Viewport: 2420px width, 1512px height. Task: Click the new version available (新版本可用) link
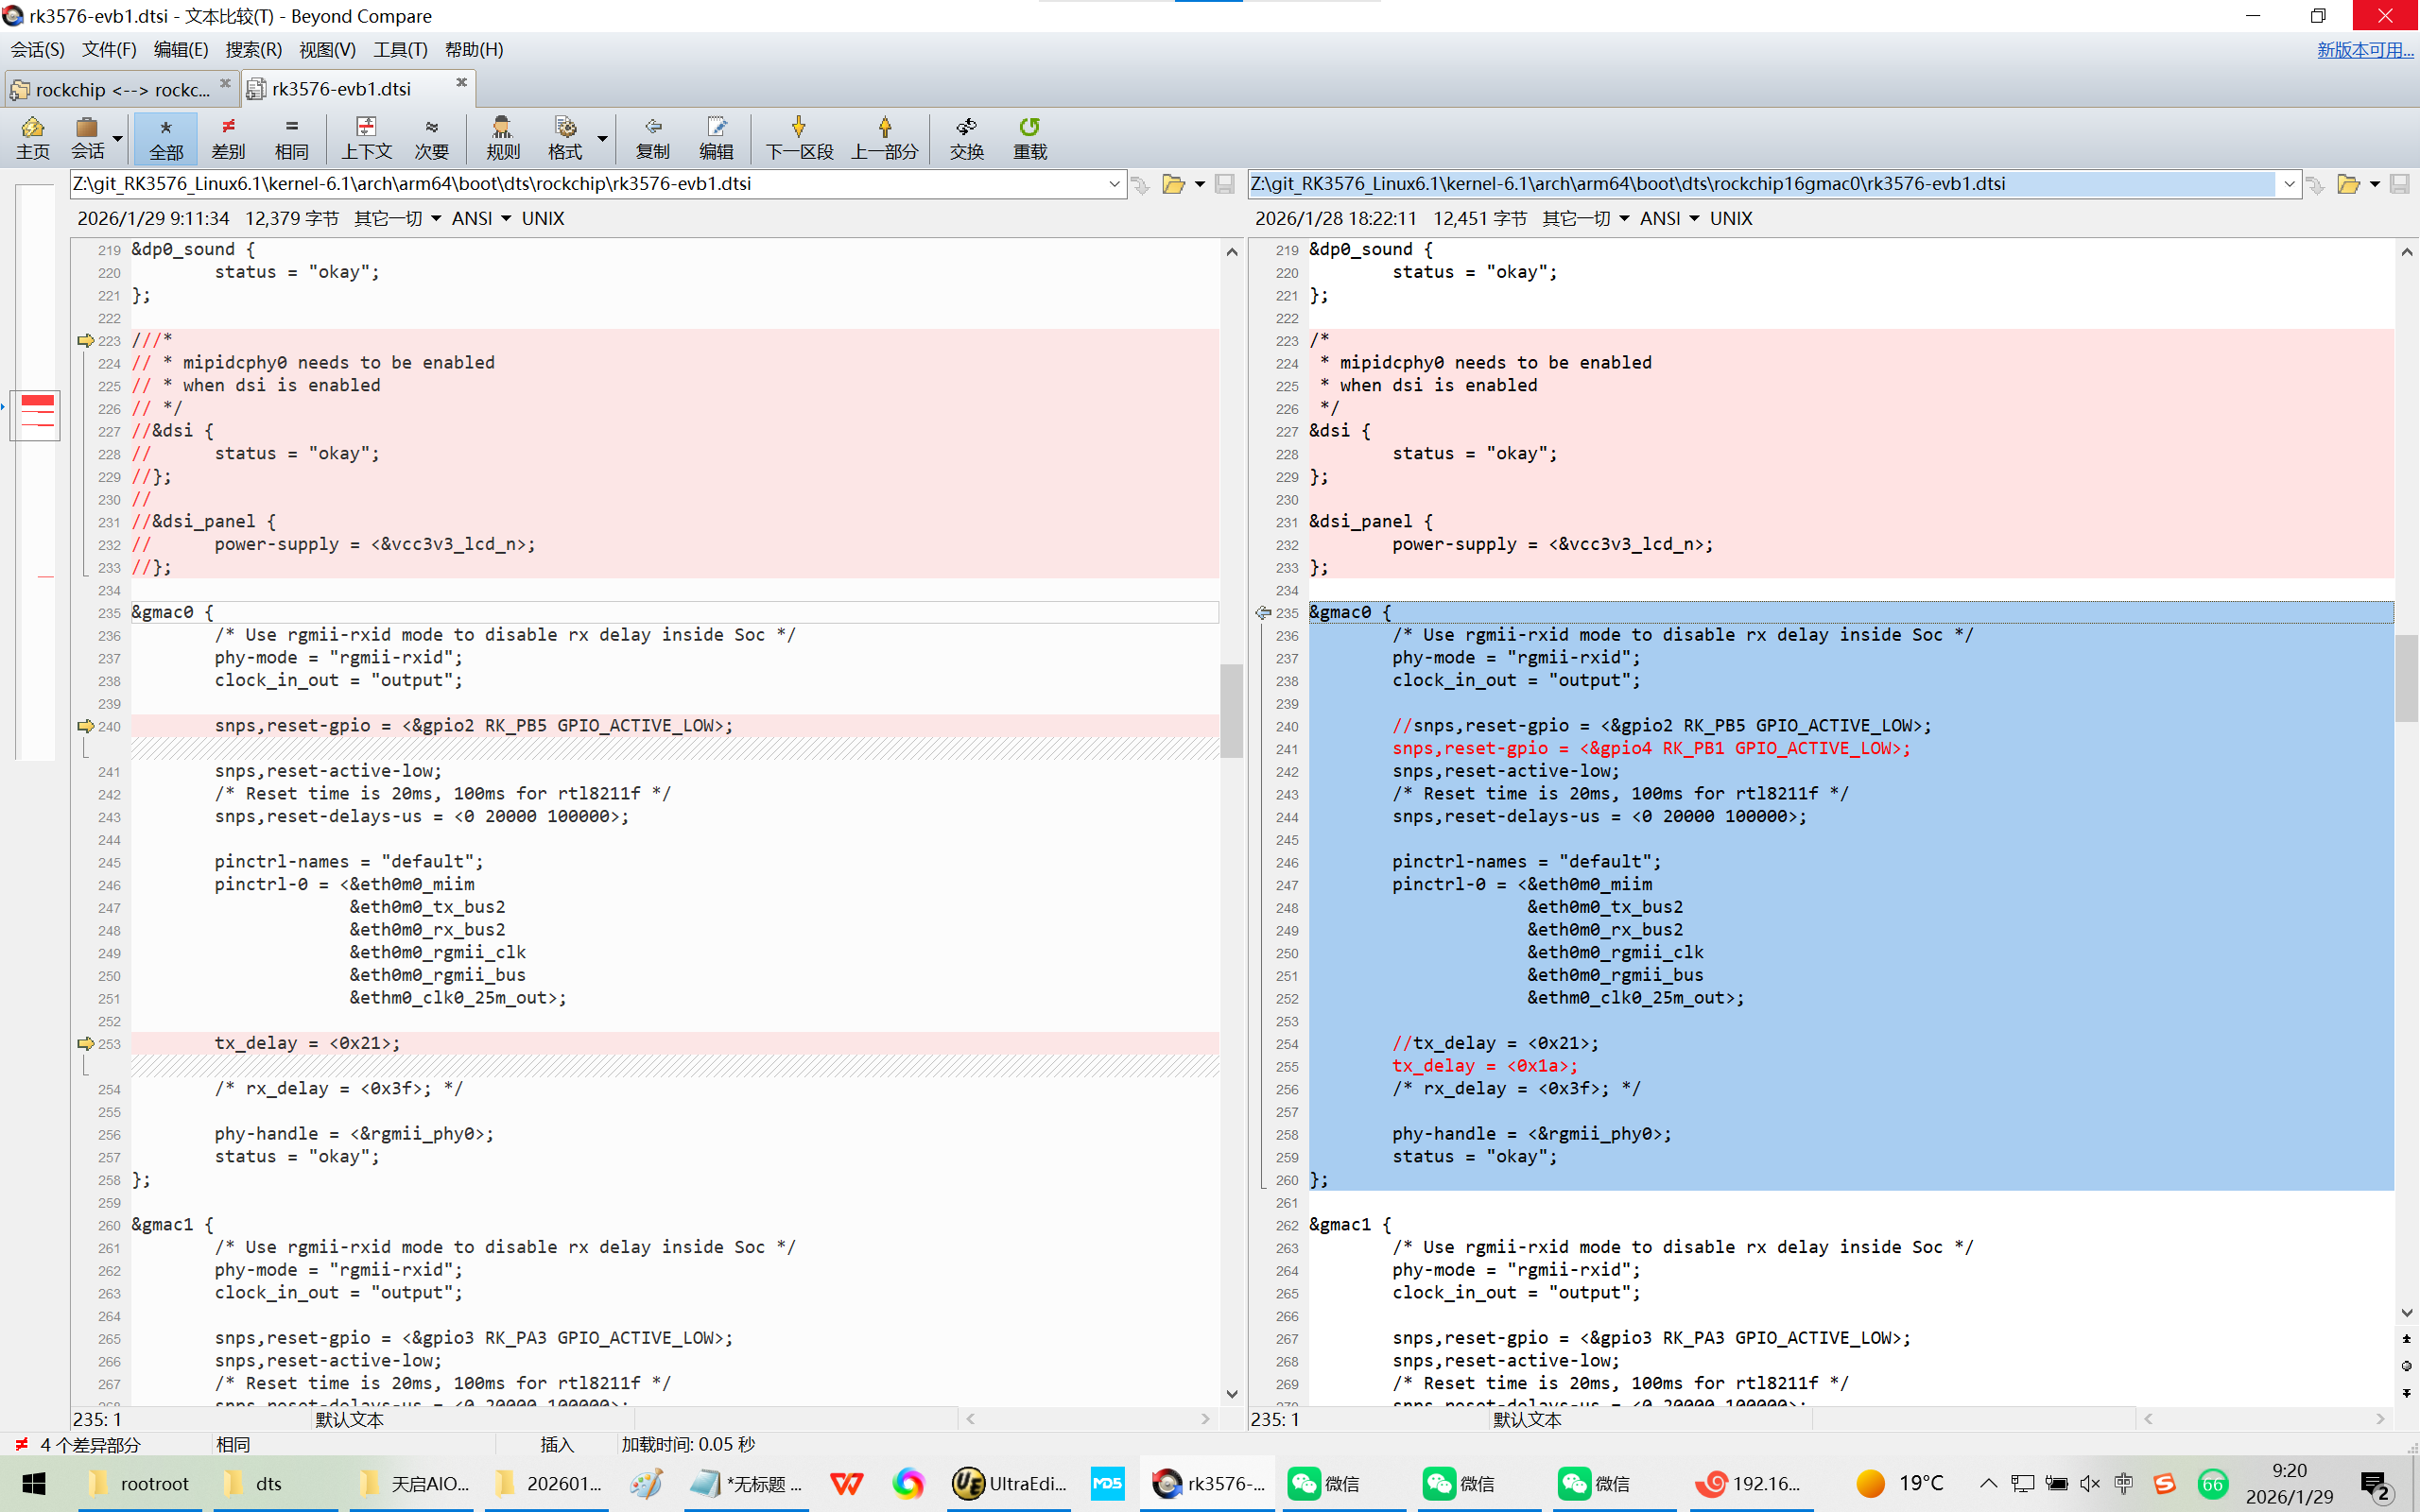[2364, 49]
